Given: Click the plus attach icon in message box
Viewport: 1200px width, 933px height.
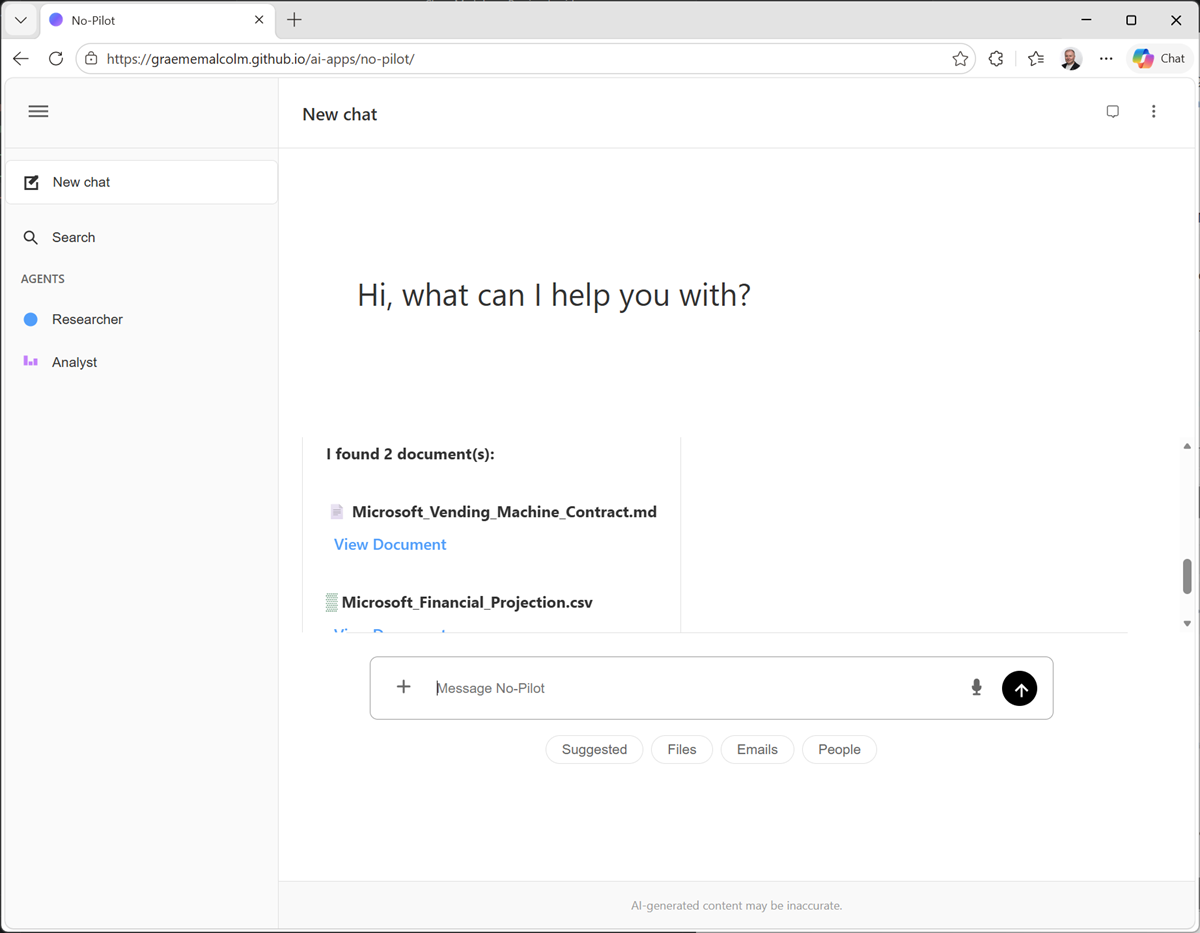Looking at the screenshot, I should (x=403, y=686).
